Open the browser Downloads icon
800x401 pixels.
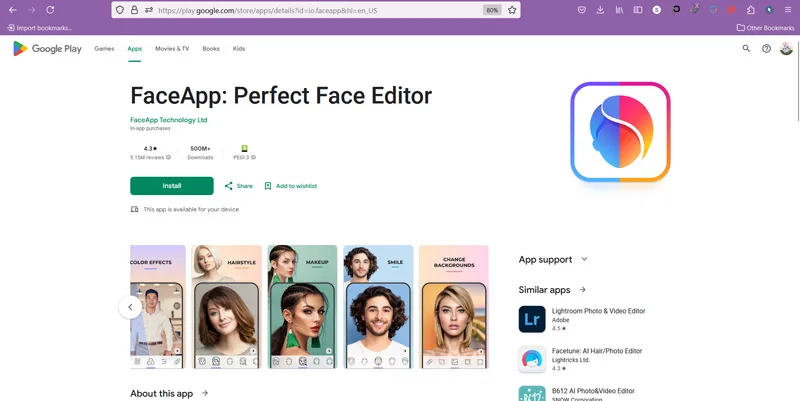(601, 10)
